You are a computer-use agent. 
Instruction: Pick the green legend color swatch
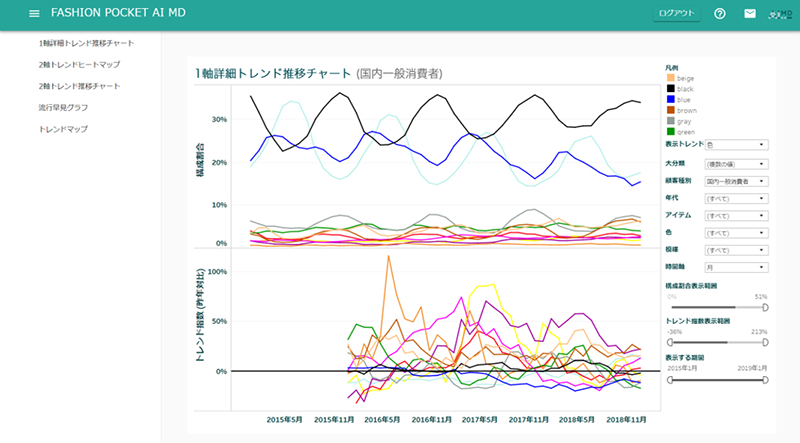670,131
